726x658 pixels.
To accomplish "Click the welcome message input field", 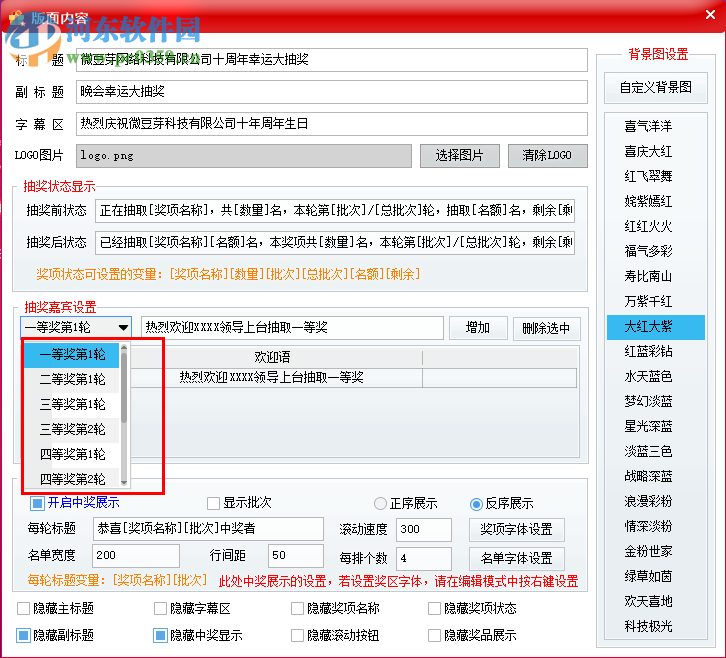I will [x=292, y=328].
